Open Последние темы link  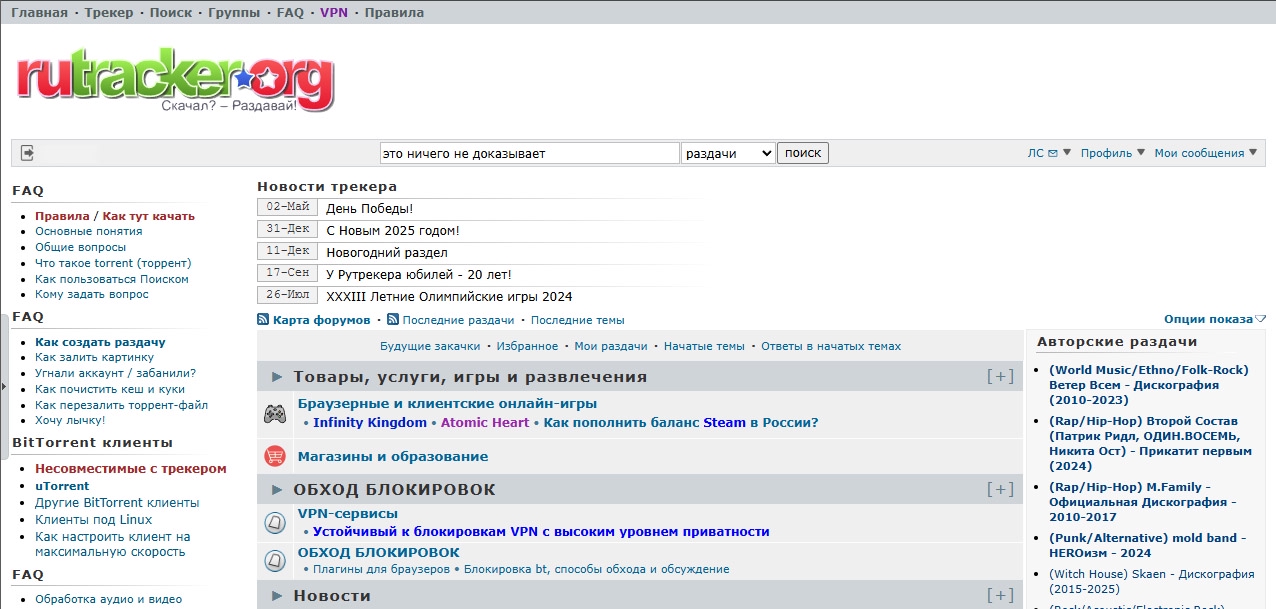(x=577, y=320)
